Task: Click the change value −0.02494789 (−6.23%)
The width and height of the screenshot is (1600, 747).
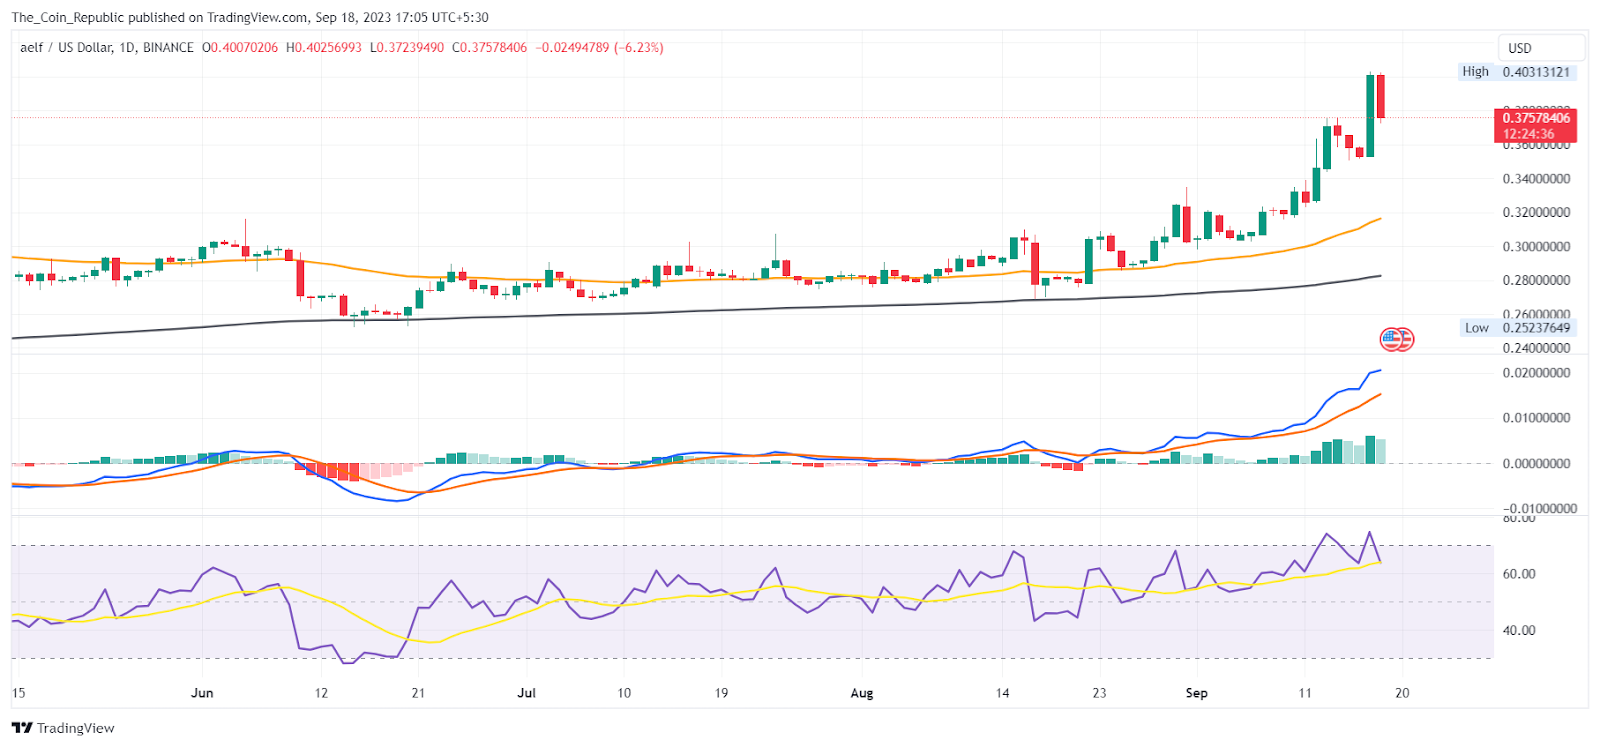Action: pyautogui.click(x=600, y=47)
